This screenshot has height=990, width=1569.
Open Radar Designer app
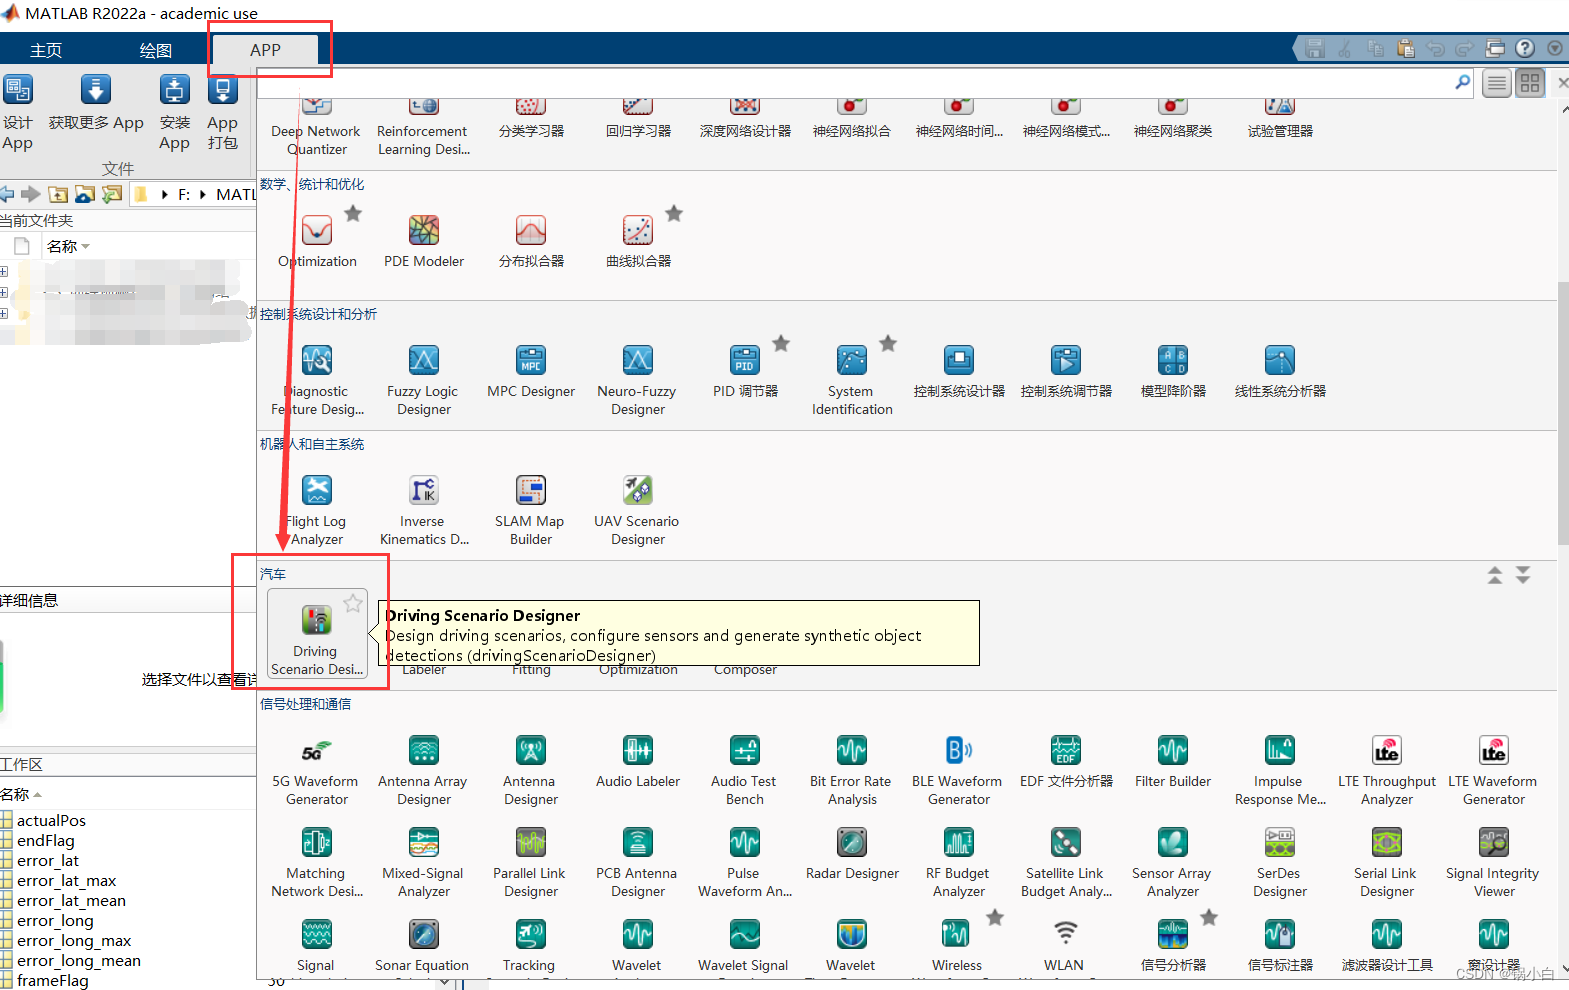tap(852, 854)
